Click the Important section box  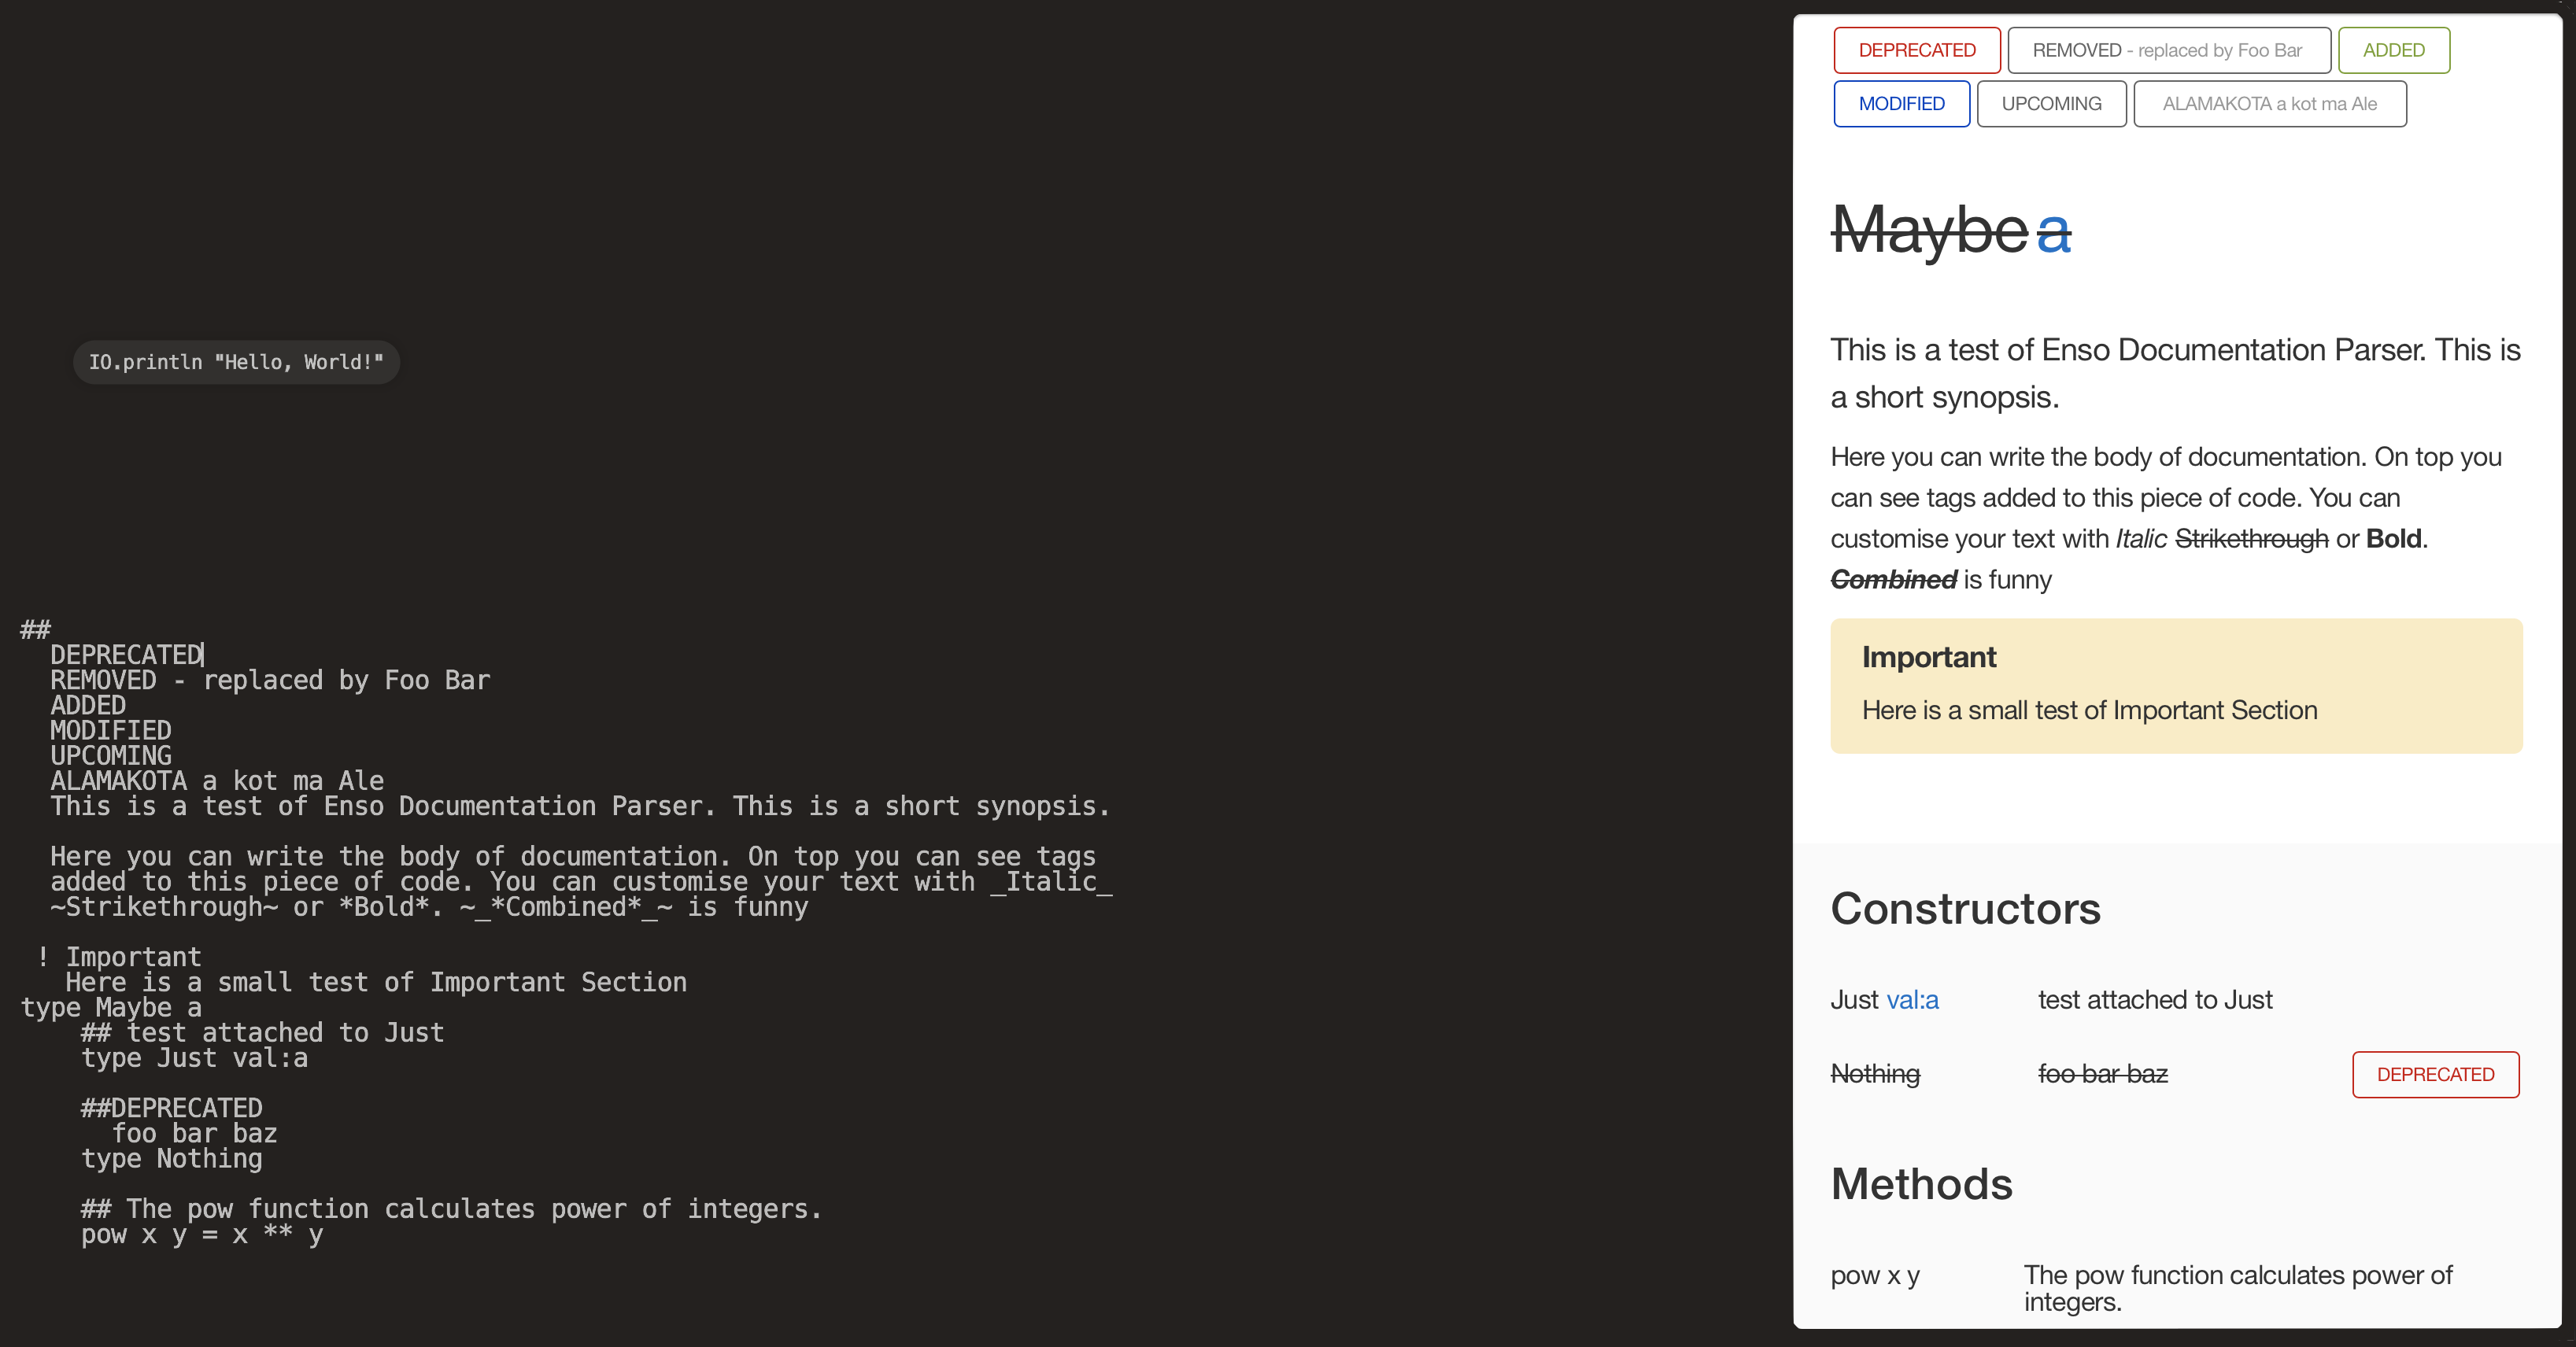(x=2176, y=686)
